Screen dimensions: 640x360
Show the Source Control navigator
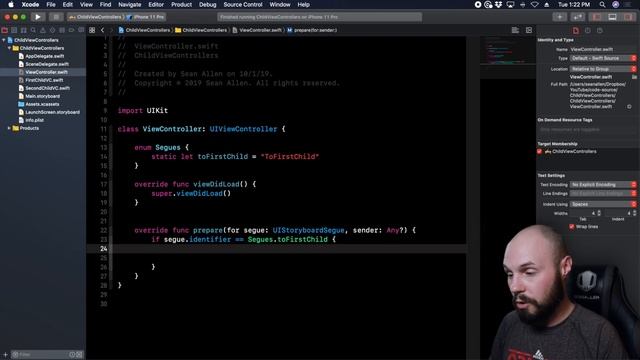coord(14,30)
